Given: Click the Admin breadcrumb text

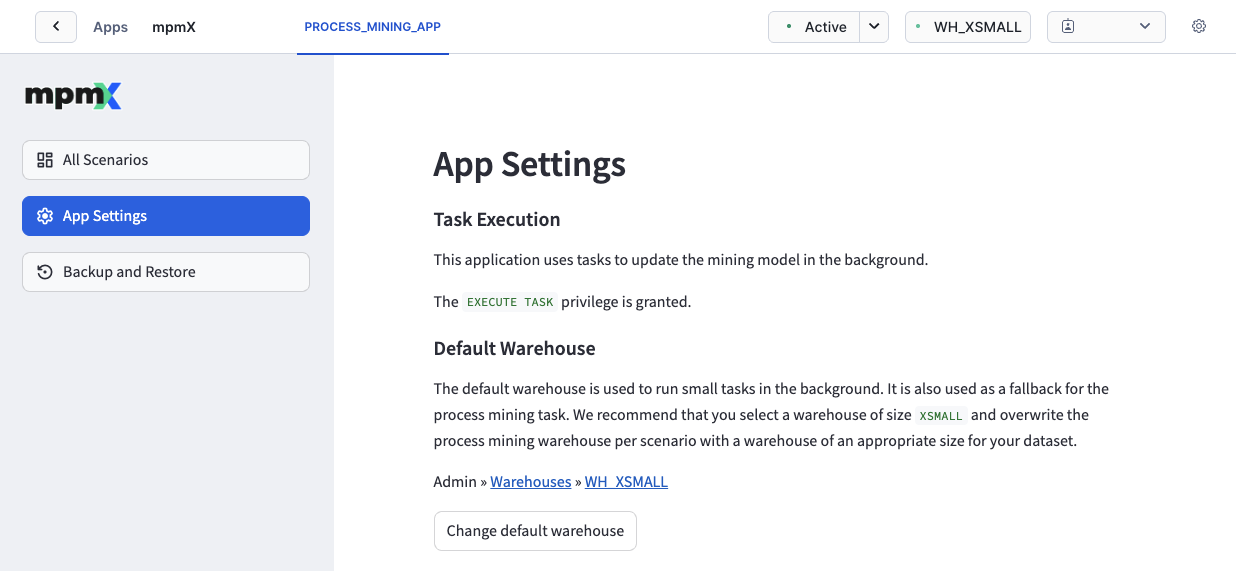Looking at the screenshot, I should pyautogui.click(x=455, y=482).
